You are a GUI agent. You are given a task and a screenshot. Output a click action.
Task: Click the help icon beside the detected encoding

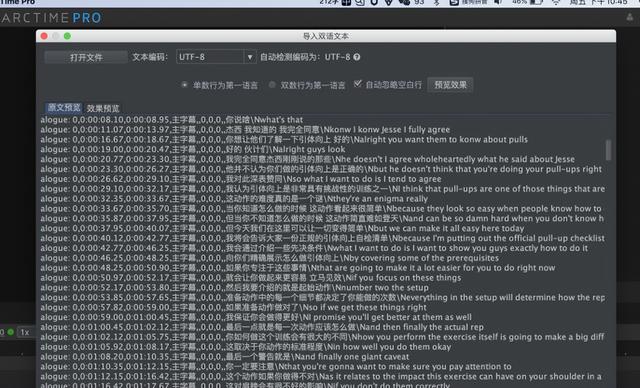pos(357,57)
